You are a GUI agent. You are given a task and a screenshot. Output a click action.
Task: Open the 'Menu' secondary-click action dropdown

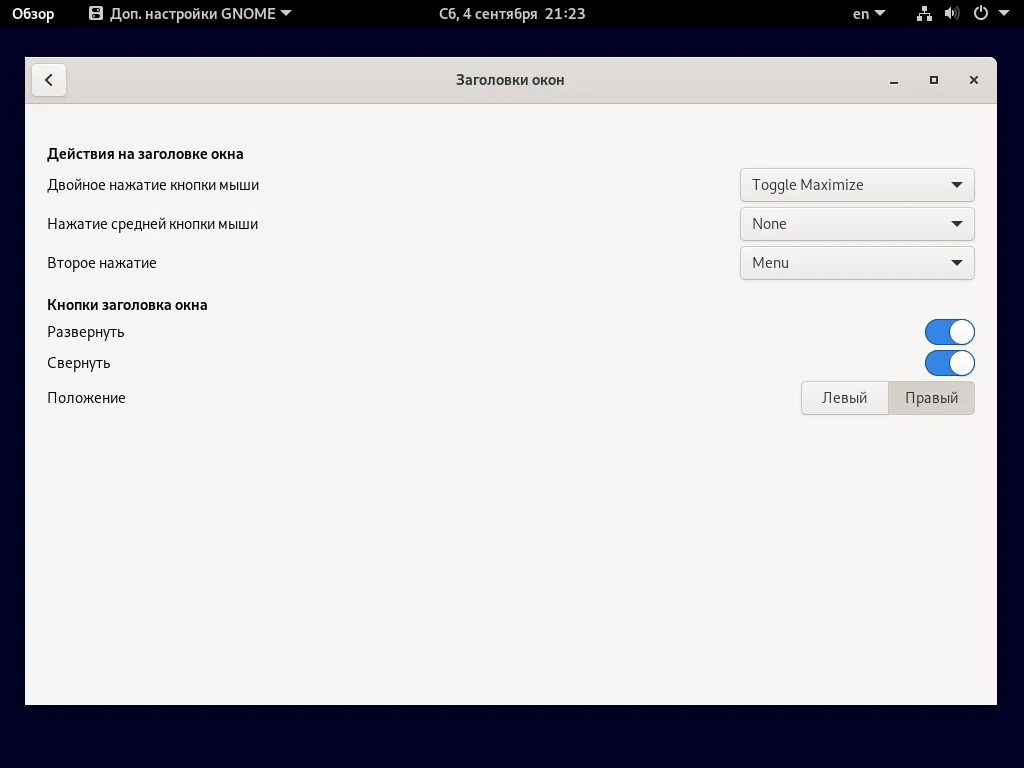(856, 262)
